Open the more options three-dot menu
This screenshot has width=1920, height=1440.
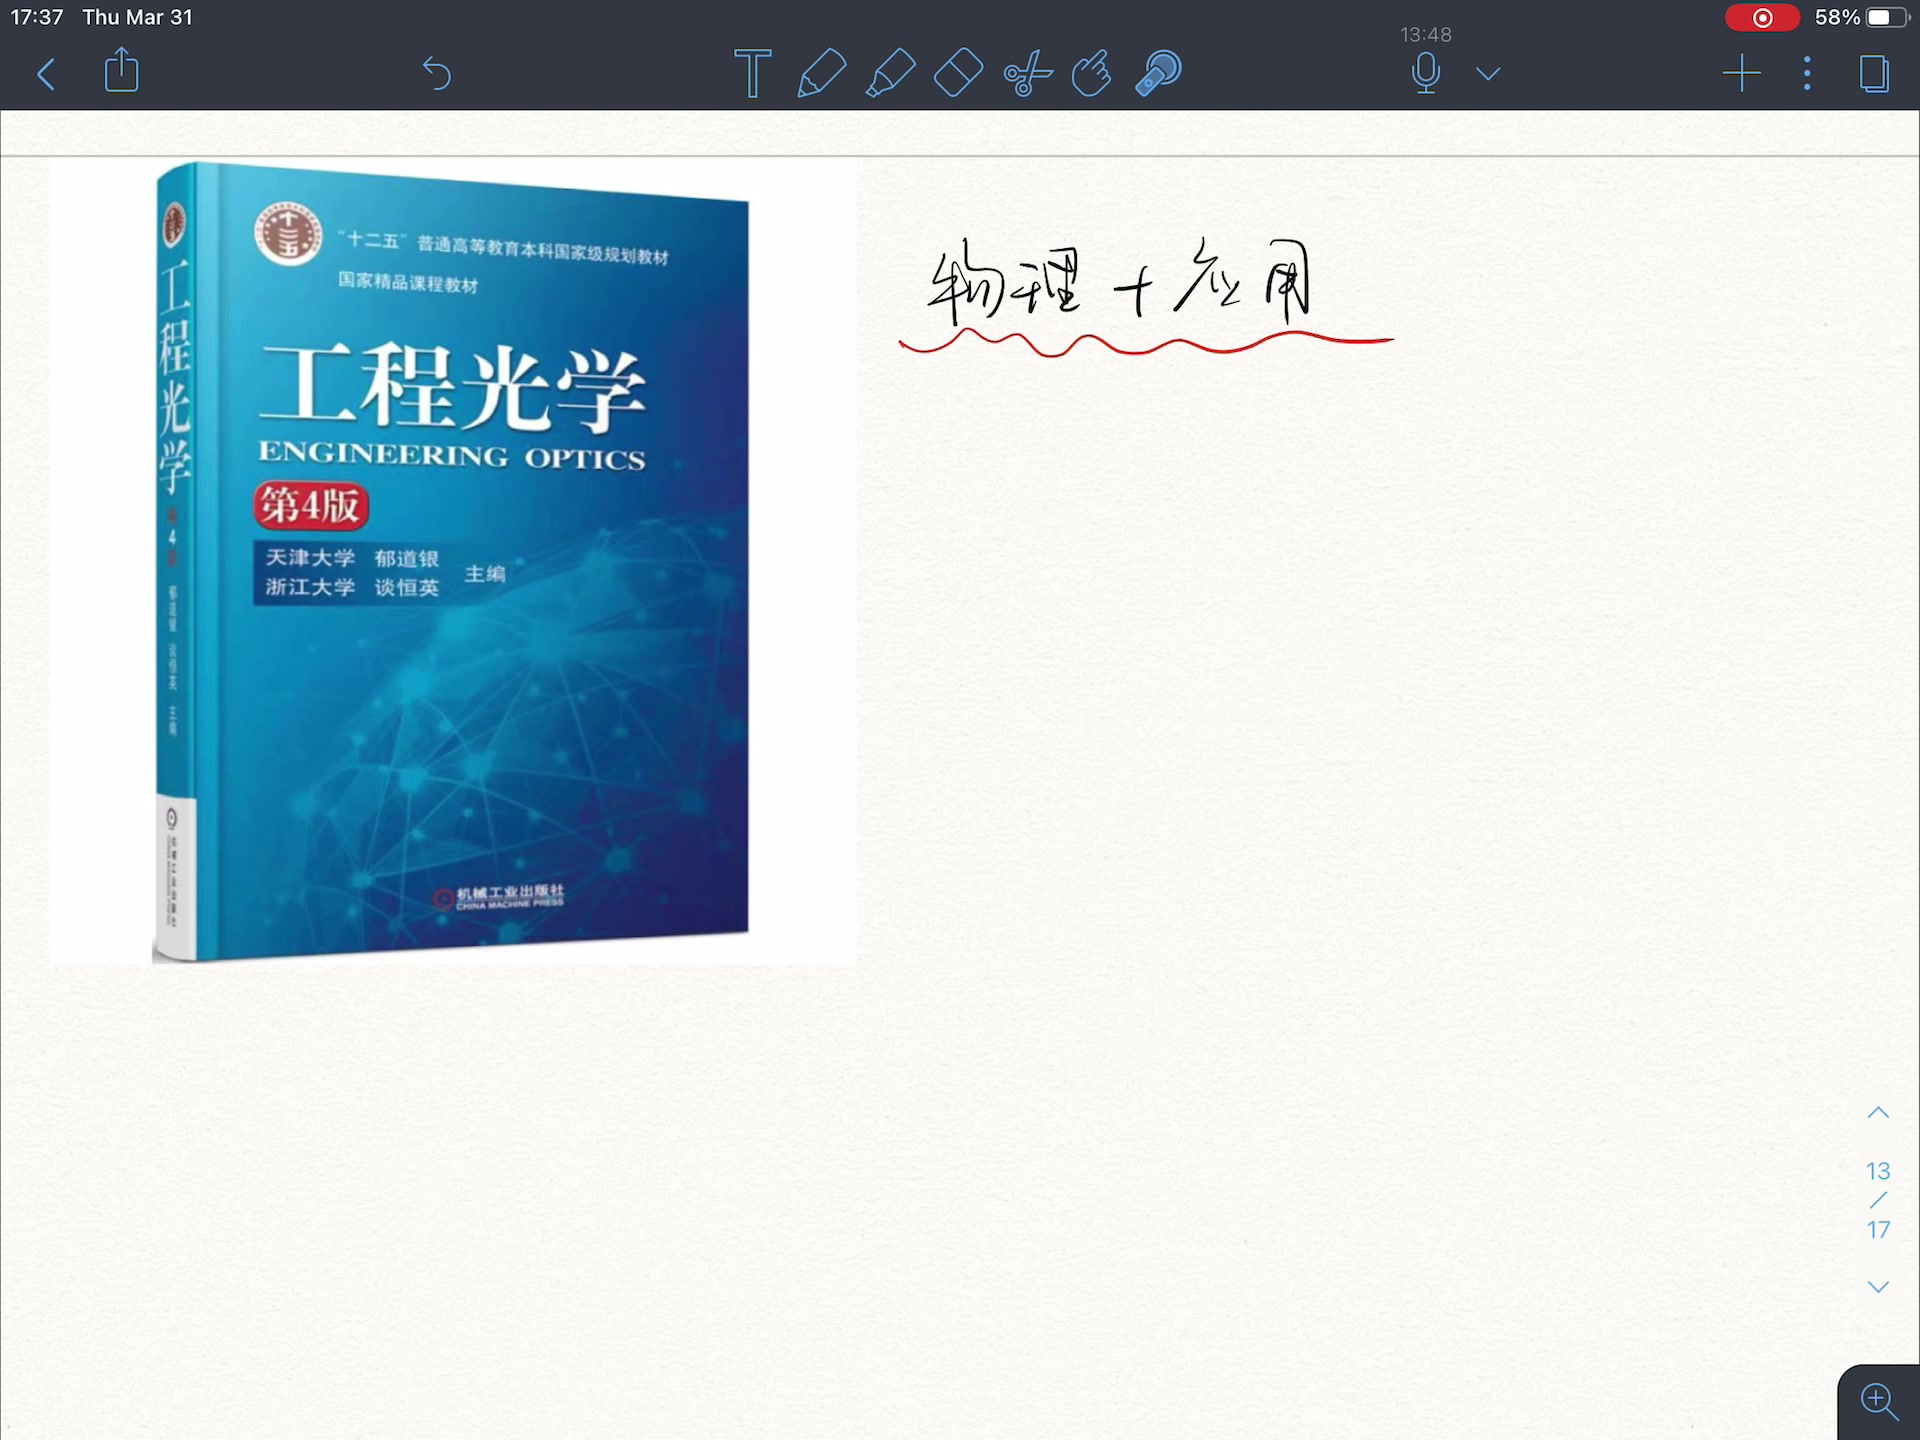1807,74
